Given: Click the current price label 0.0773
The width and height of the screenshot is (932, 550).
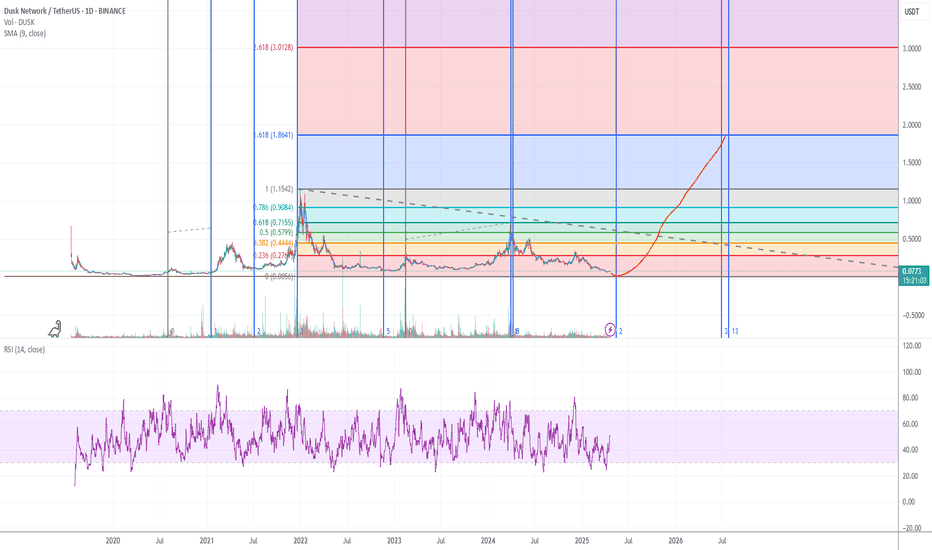Looking at the screenshot, I should click(x=913, y=271).
